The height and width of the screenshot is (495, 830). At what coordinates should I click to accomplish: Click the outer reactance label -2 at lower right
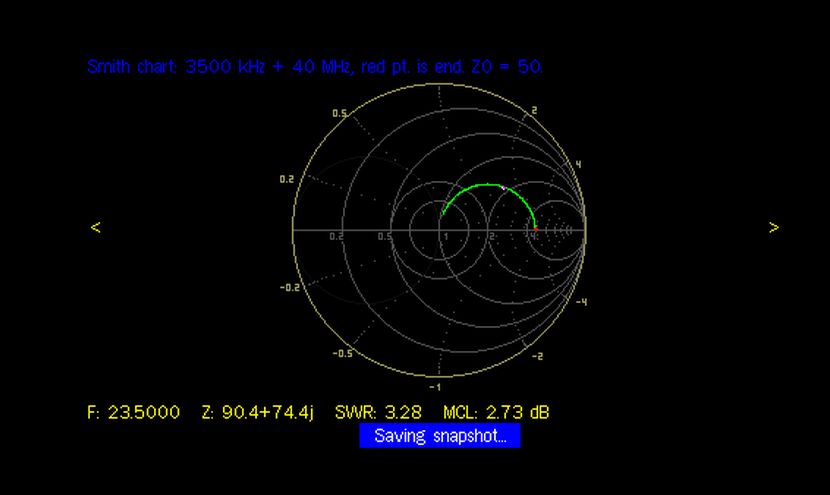[x=537, y=356]
